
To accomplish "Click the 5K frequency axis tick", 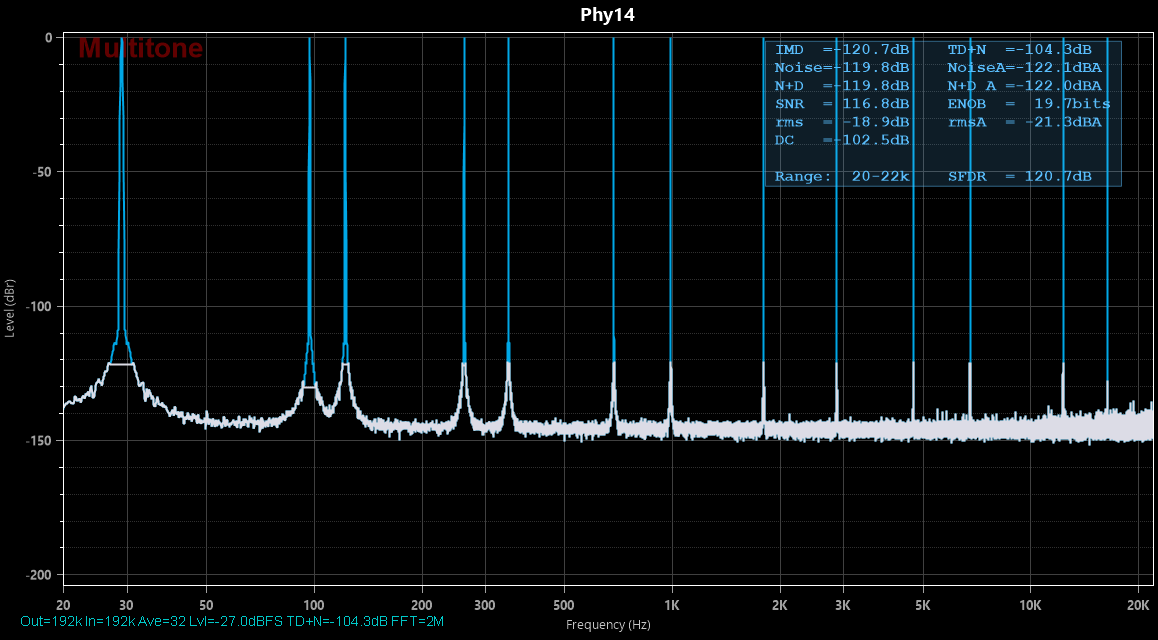I will coord(922,605).
